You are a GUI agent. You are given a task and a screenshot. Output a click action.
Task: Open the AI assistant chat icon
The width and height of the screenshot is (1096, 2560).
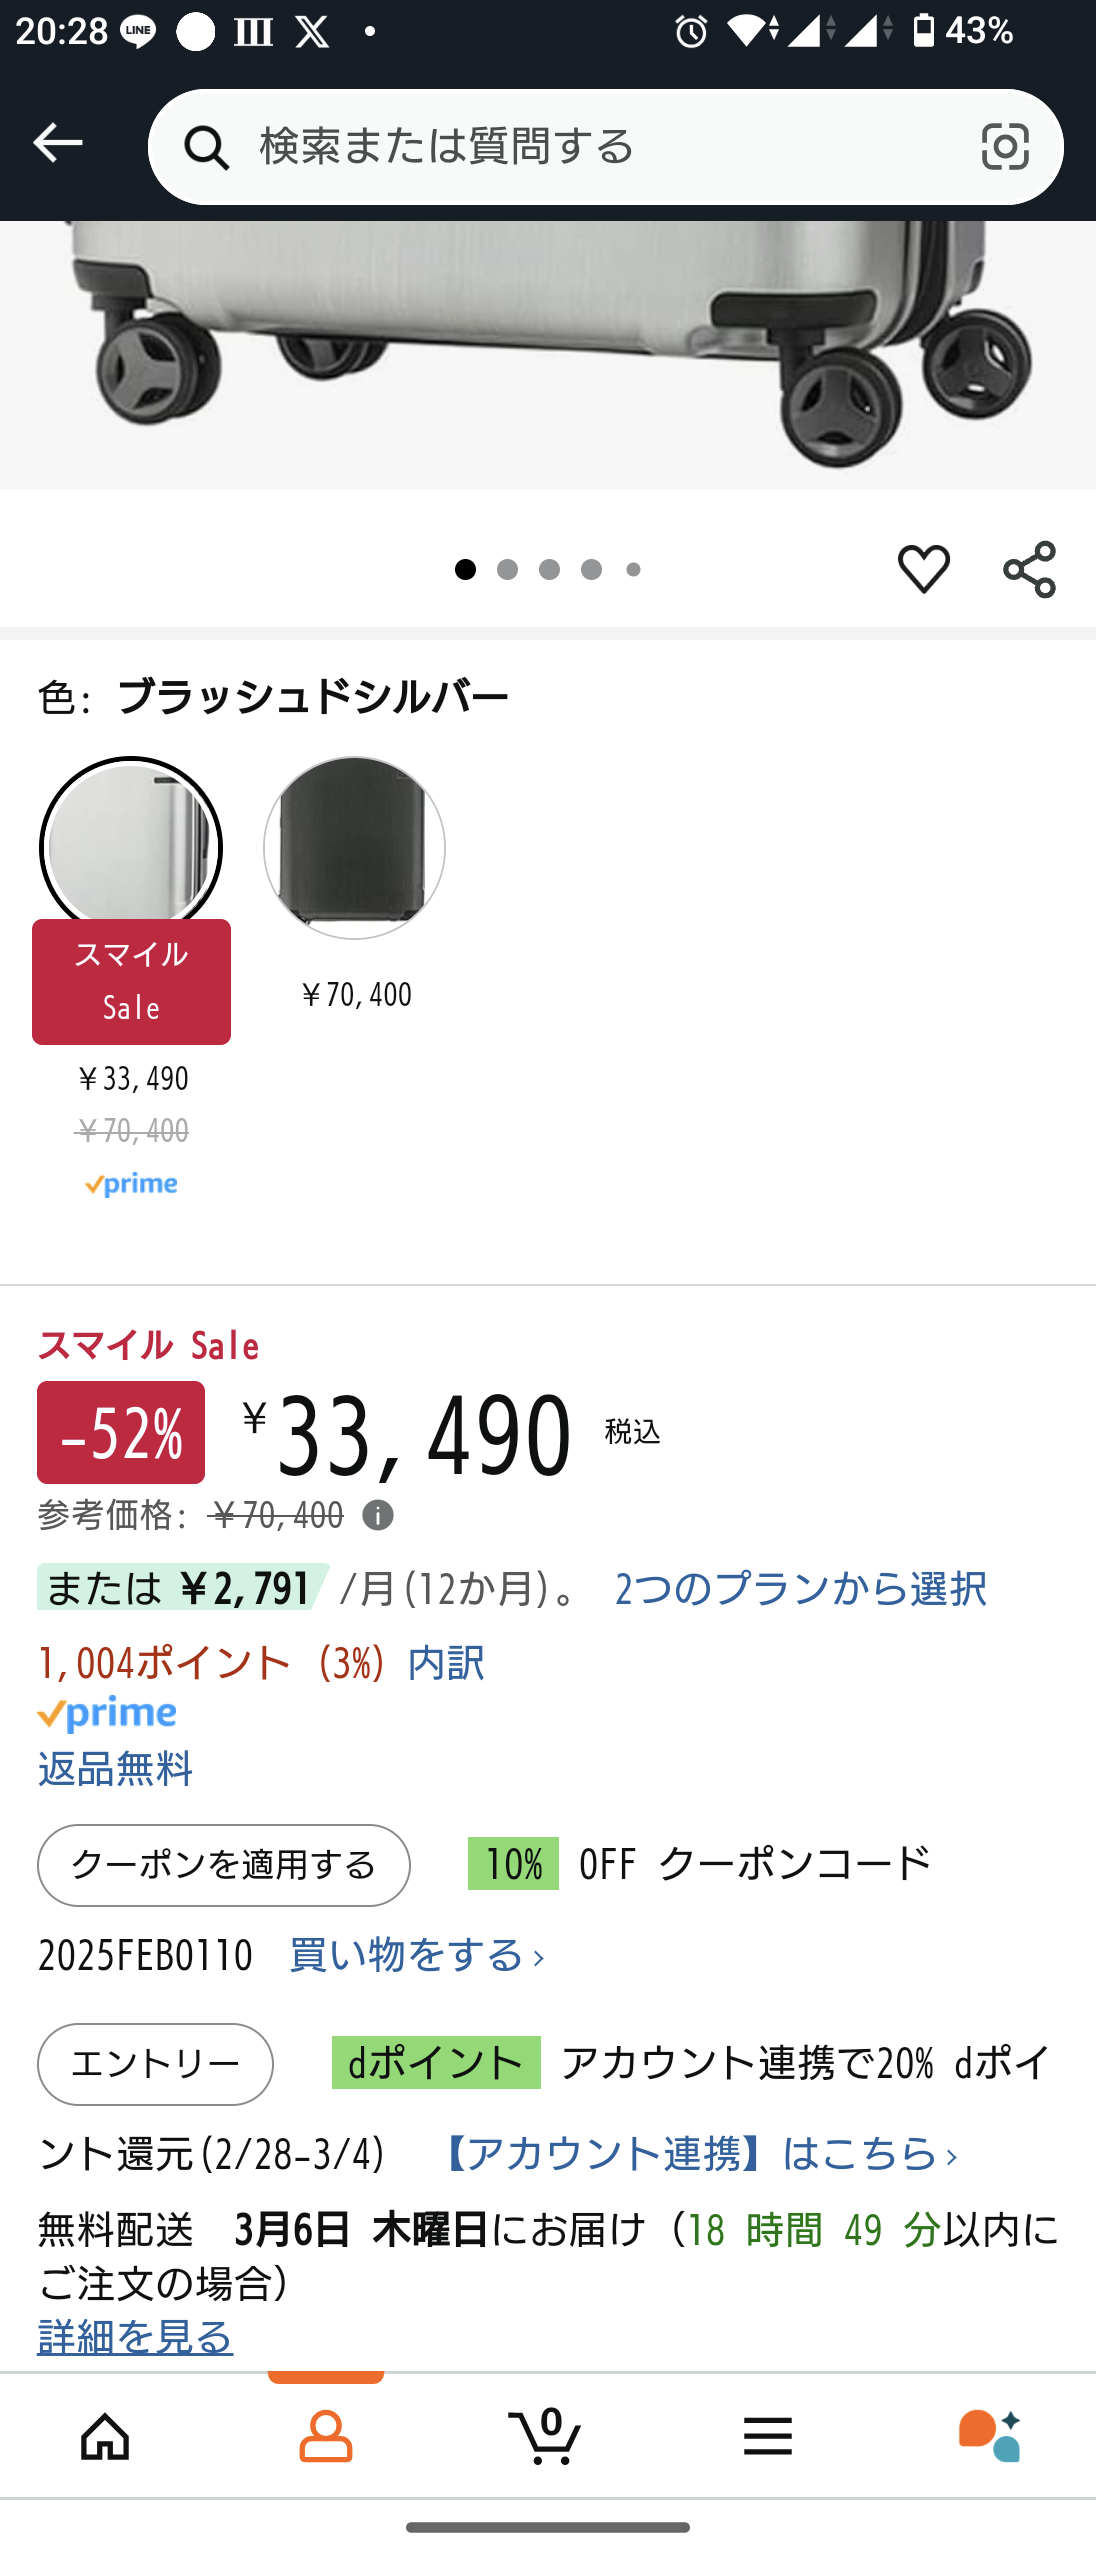[989, 2434]
